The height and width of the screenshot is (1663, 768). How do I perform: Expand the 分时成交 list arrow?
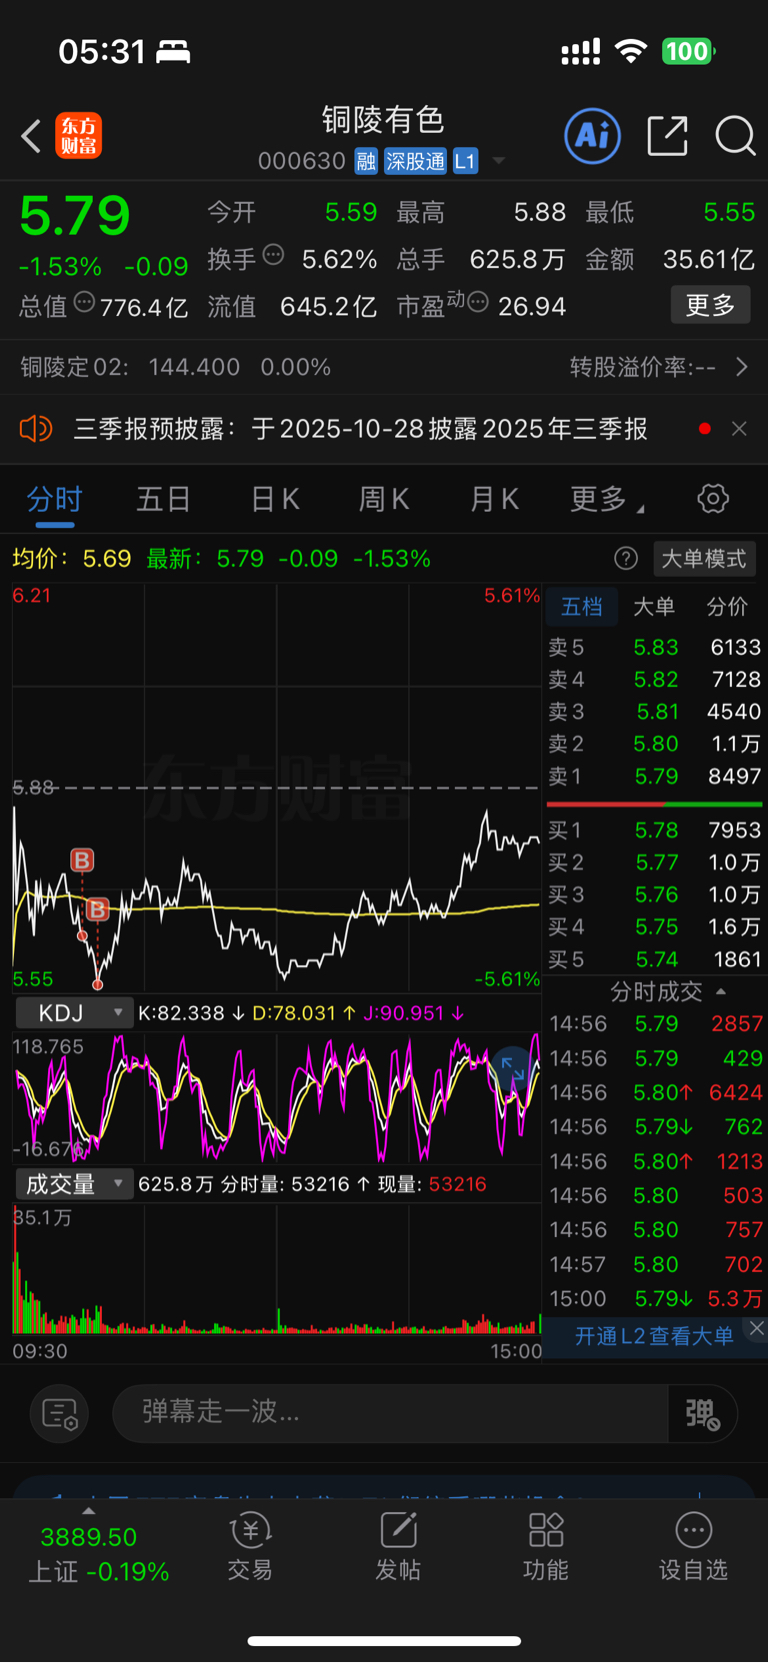coord(721,992)
